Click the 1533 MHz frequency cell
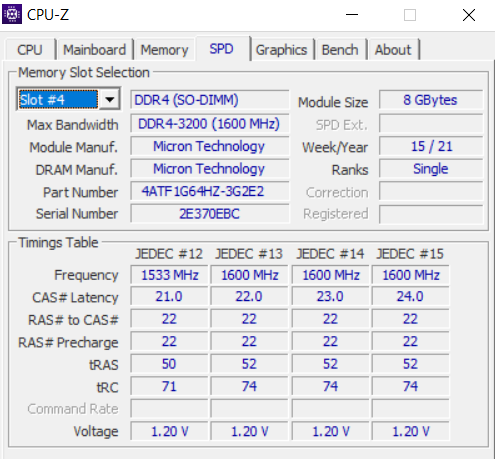 tap(169, 275)
